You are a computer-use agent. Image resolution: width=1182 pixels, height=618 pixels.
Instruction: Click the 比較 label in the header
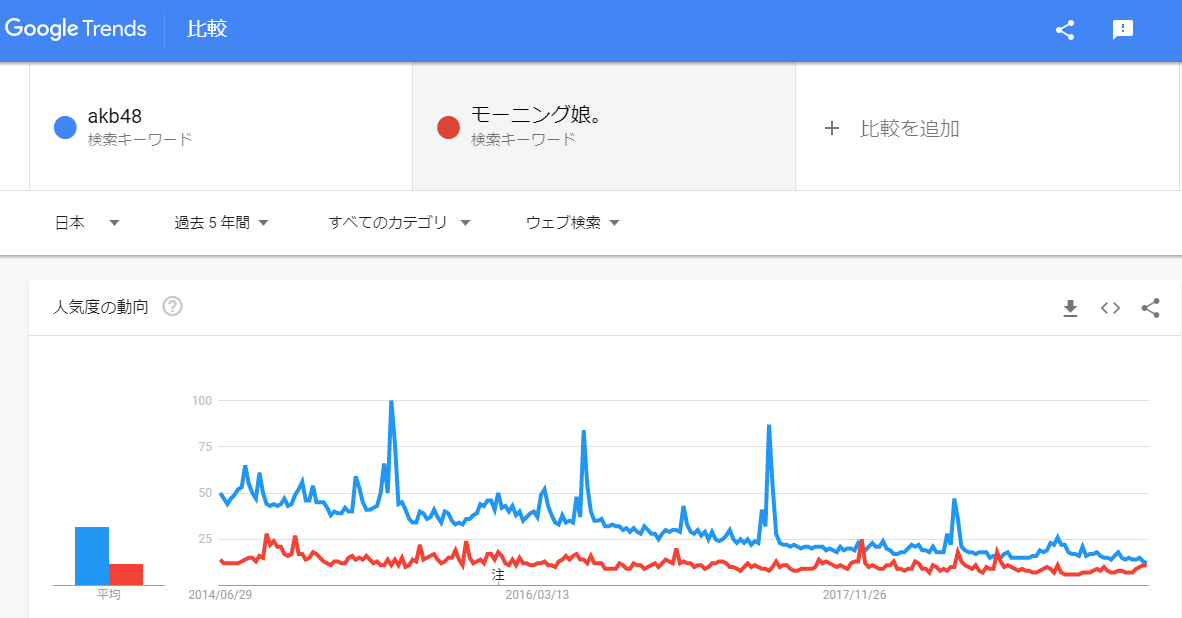click(207, 29)
